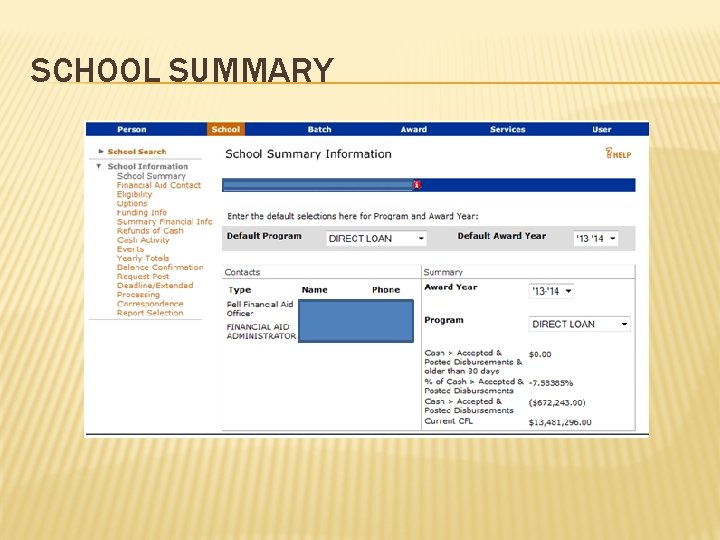Open Refunds of Cash link

coord(150,231)
